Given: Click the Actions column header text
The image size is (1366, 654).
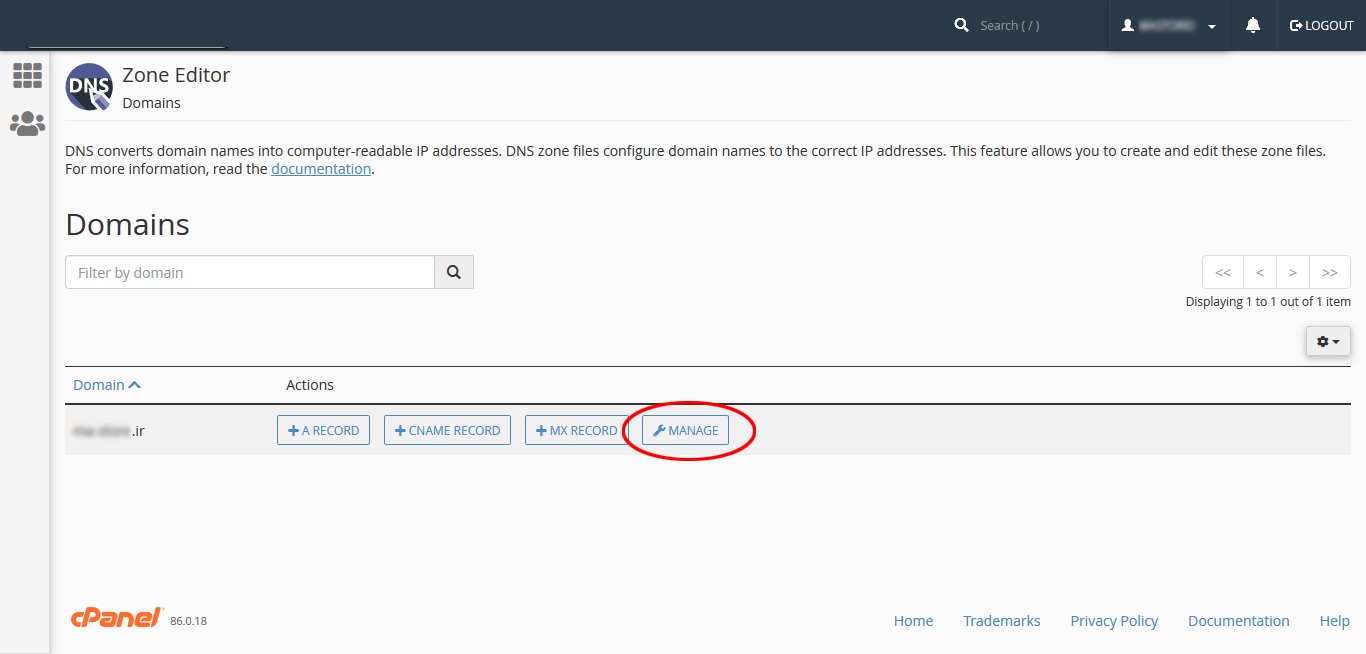Looking at the screenshot, I should (x=310, y=385).
